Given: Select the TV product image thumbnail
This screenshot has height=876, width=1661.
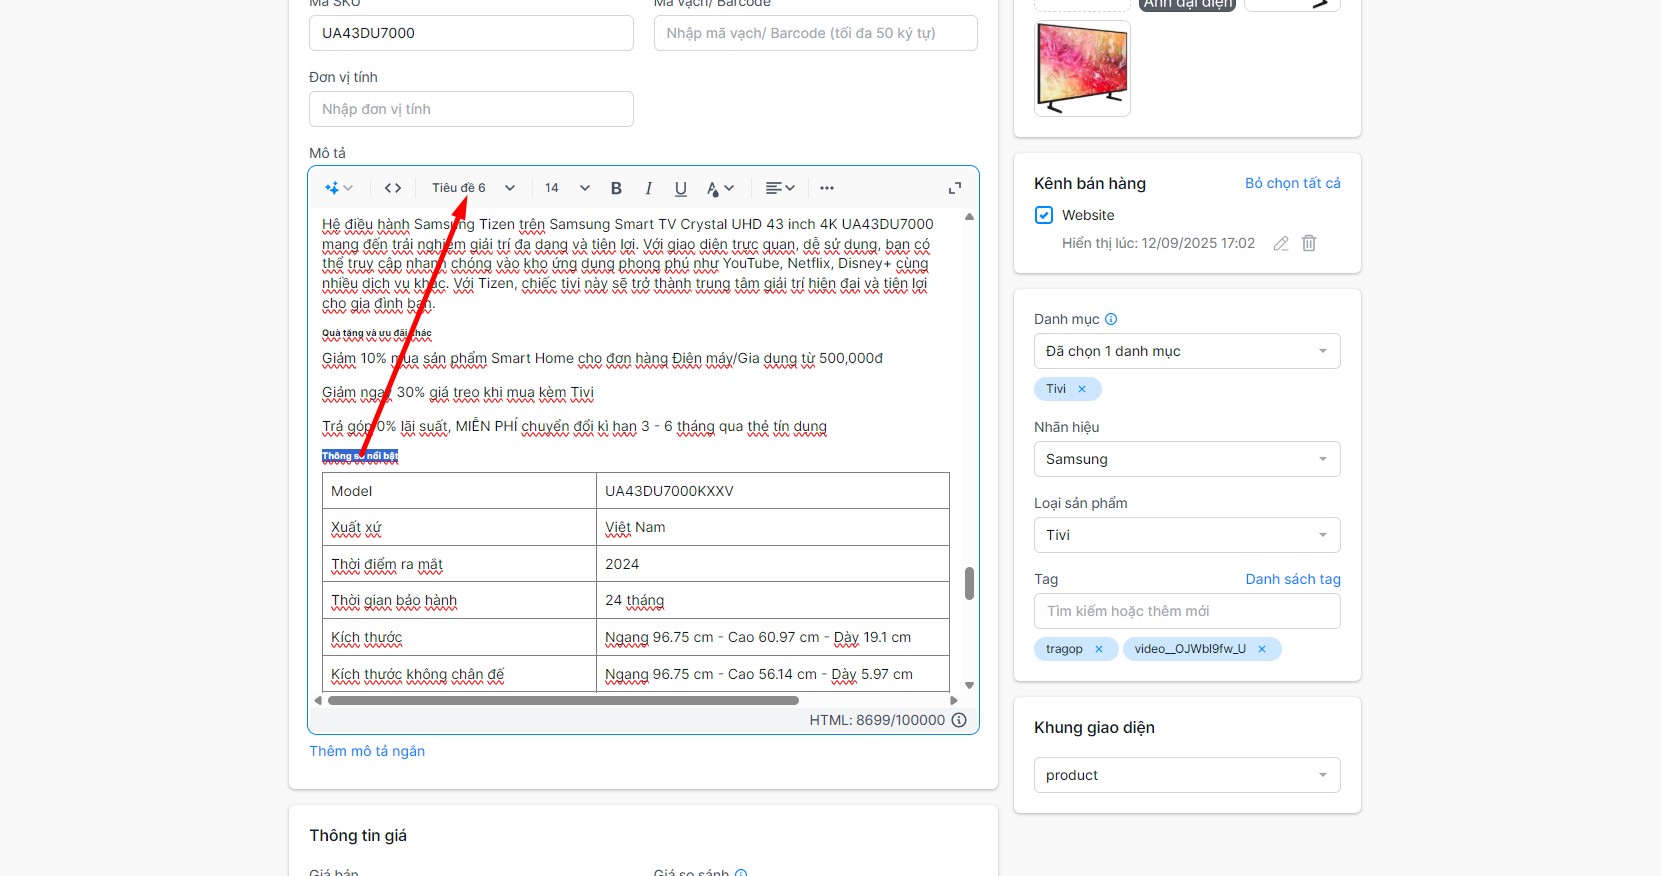Looking at the screenshot, I should pos(1082,68).
